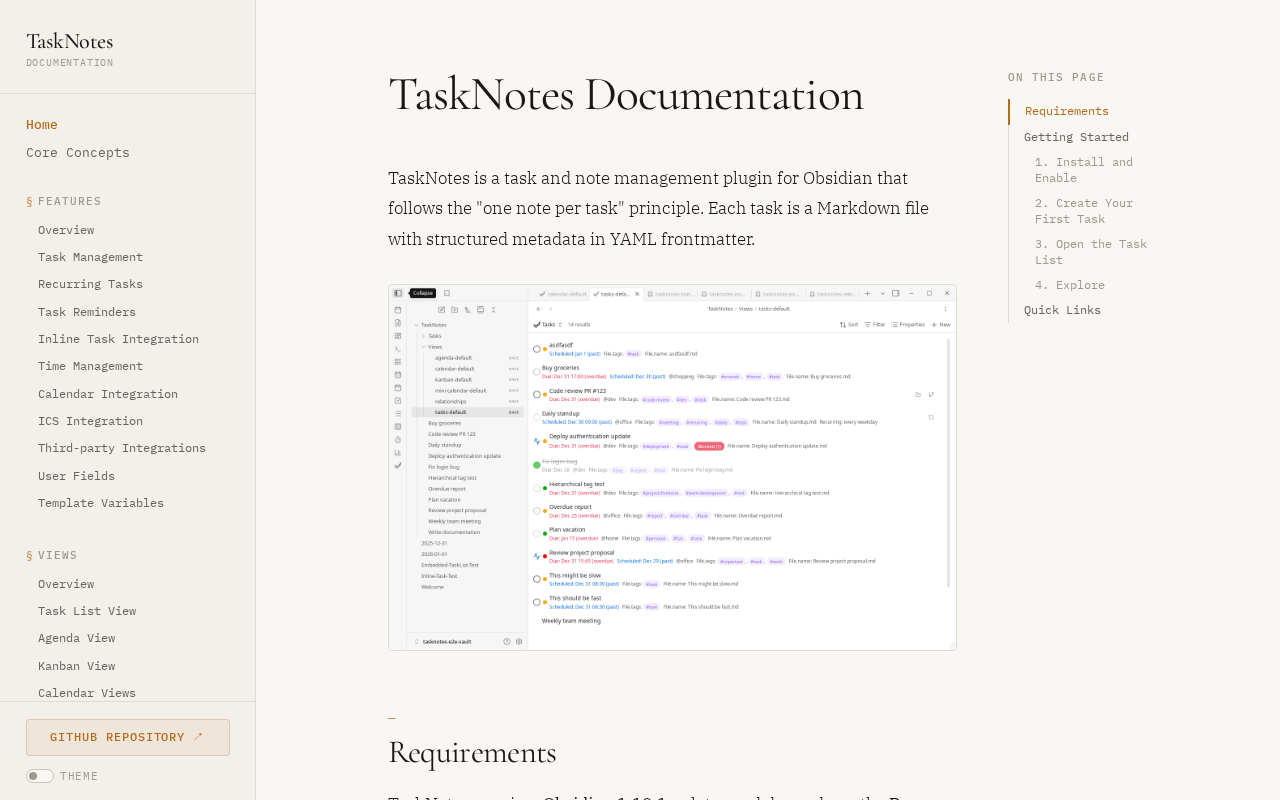Jump to Requirements in On This Page
This screenshot has width=1280, height=800.
pyautogui.click(x=1067, y=111)
